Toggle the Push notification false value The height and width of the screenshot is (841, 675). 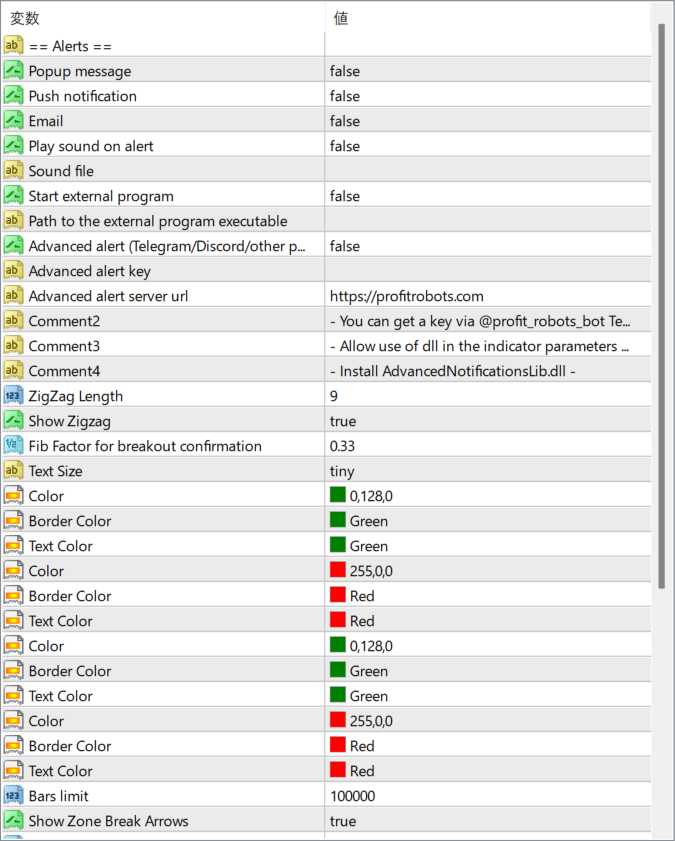pos(345,96)
